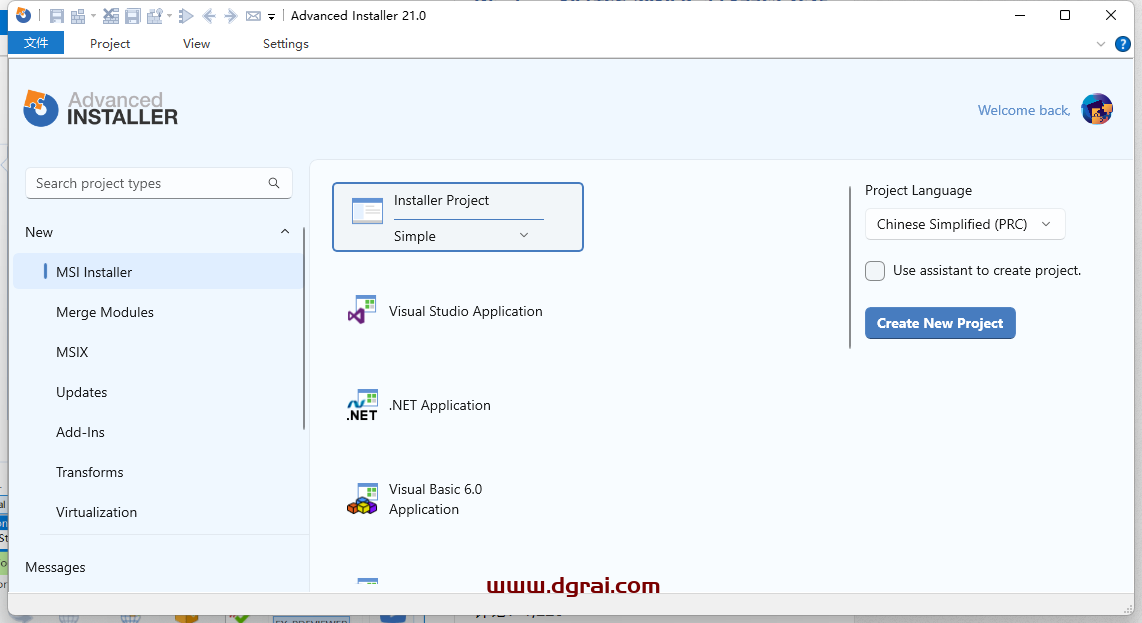1142x623 pixels.
Task: Select Visual Basic 6.0 Application label
Action: (436, 499)
